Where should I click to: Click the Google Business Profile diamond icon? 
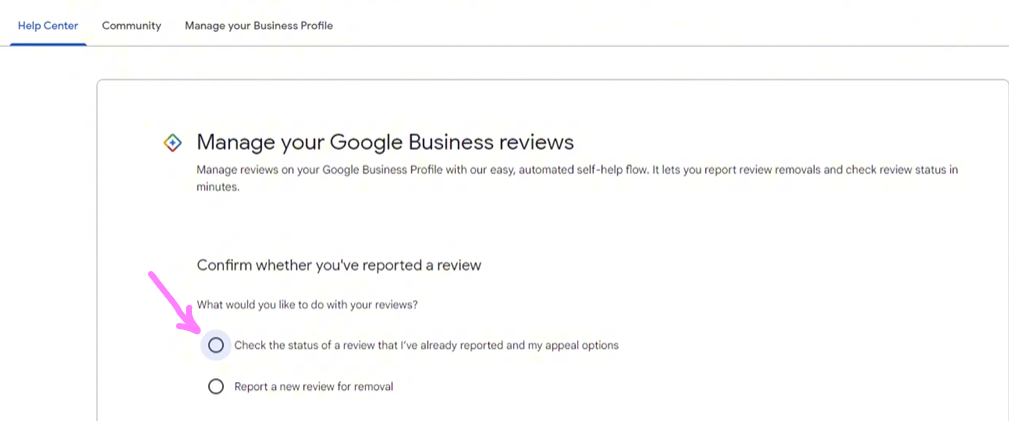tap(172, 143)
